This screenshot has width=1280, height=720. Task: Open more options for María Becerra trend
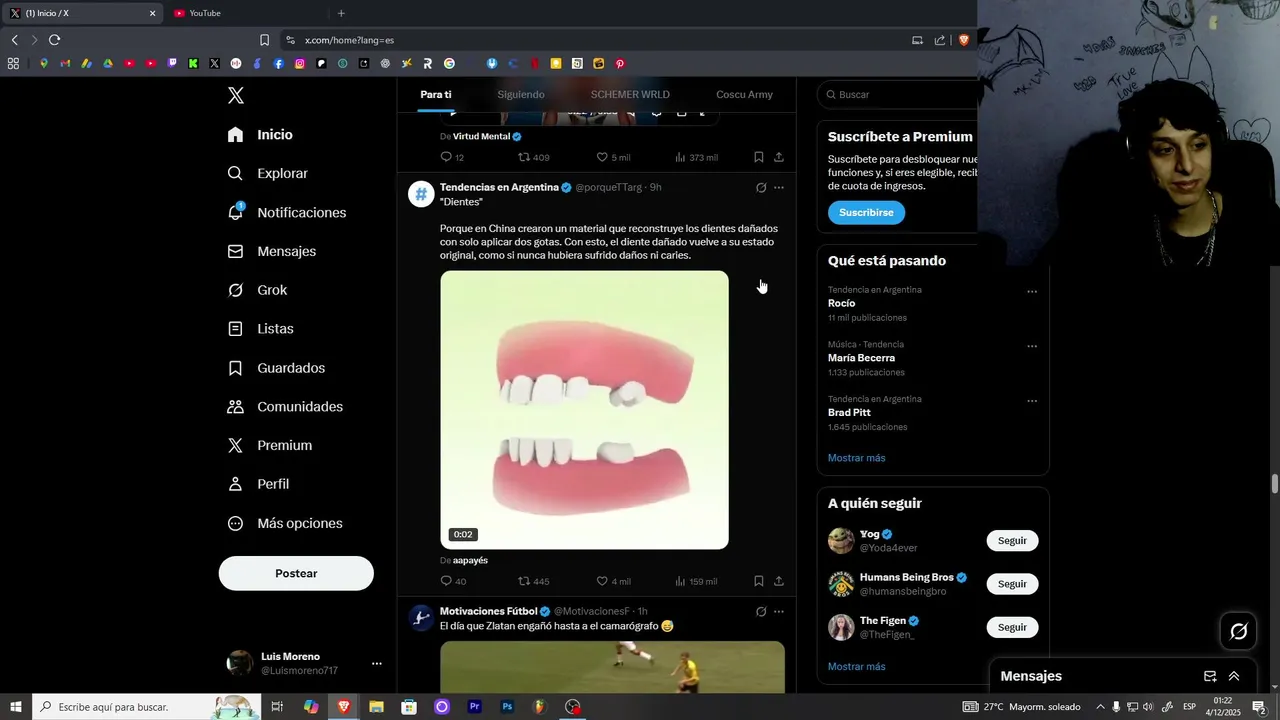click(1032, 347)
